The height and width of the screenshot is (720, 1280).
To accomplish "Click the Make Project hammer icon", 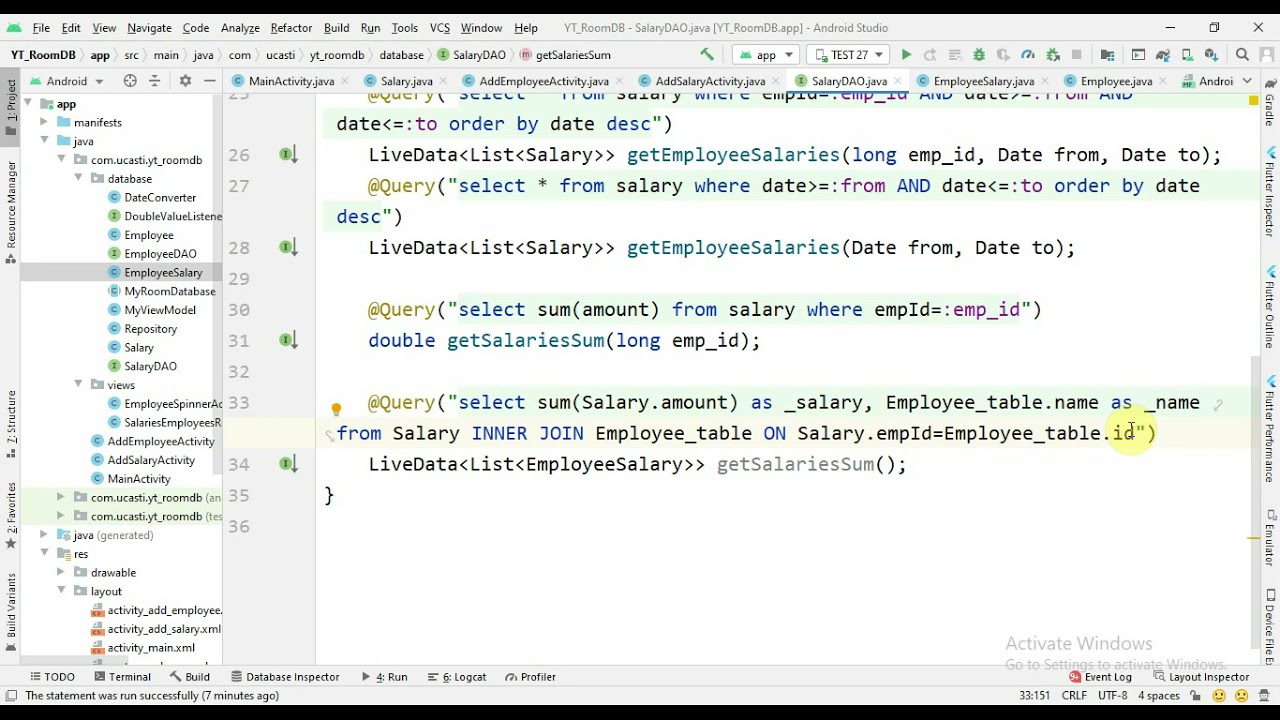I will pyautogui.click(x=707, y=55).
